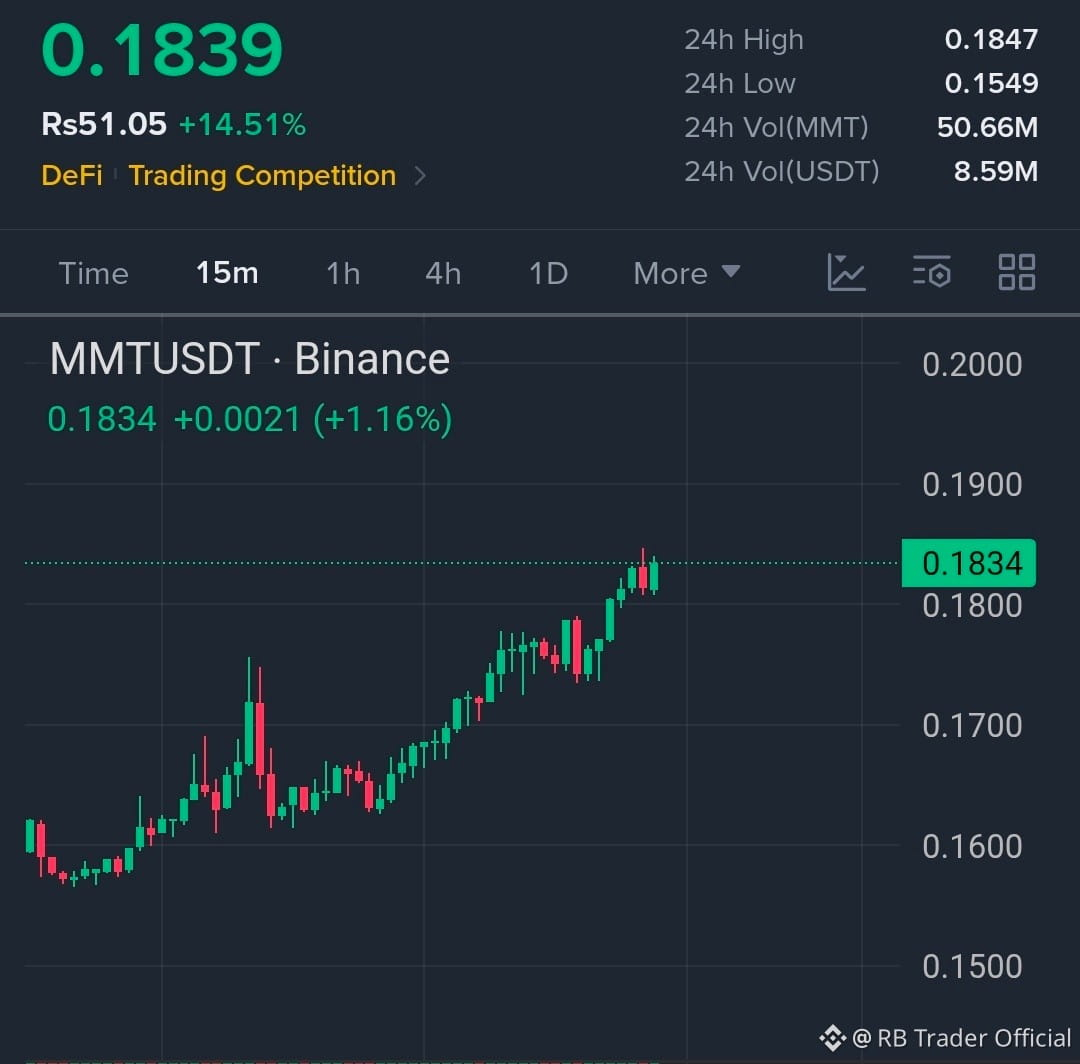Click the +0.0021 (+1.16%) chart change
The width and height of the screenshot is (1080, 1064).
313,419
